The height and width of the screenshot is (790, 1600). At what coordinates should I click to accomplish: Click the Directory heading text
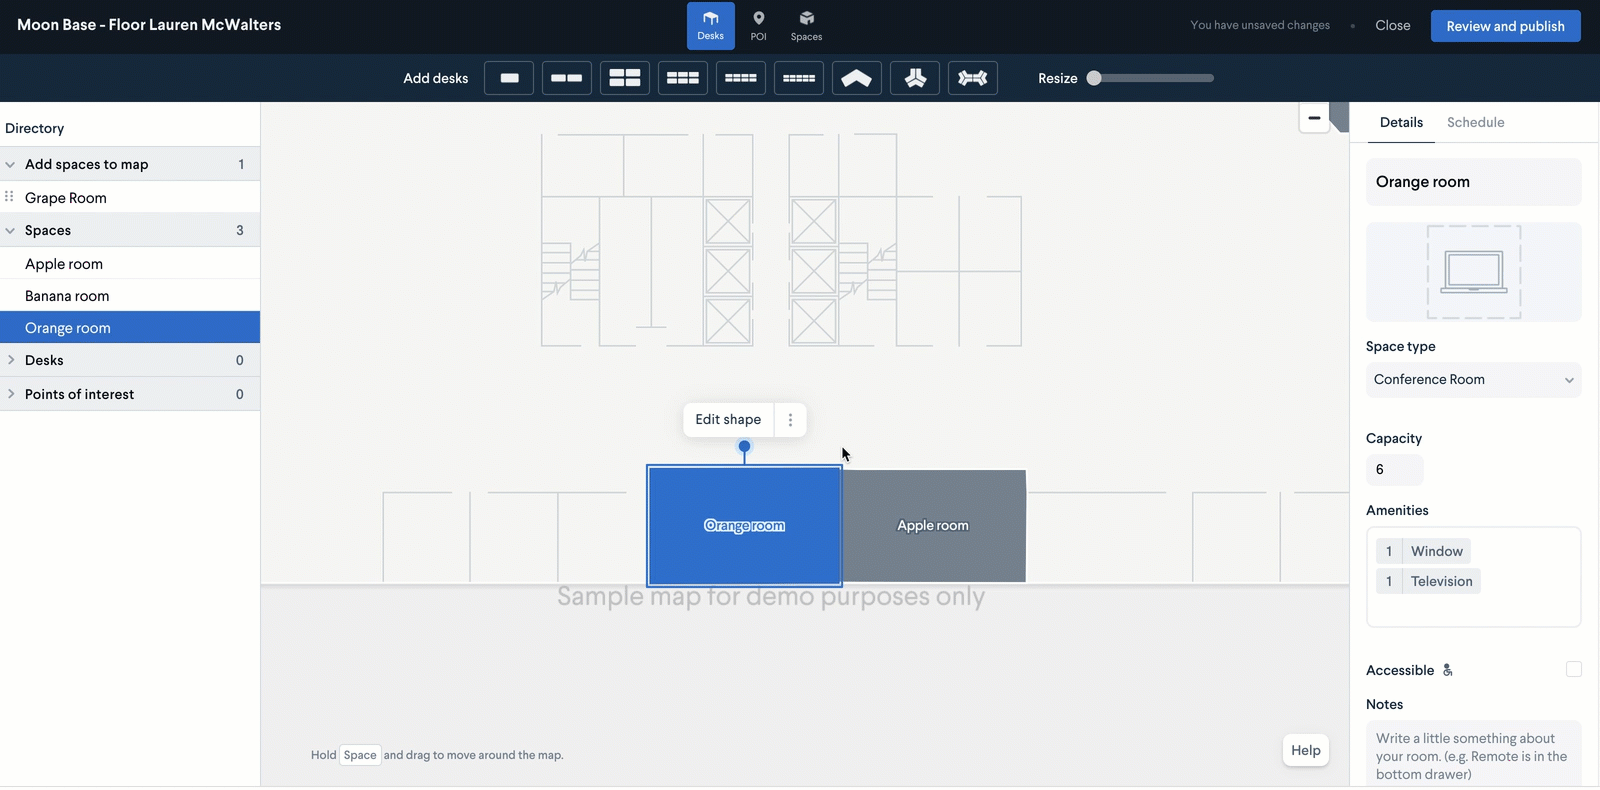[35, 128]
